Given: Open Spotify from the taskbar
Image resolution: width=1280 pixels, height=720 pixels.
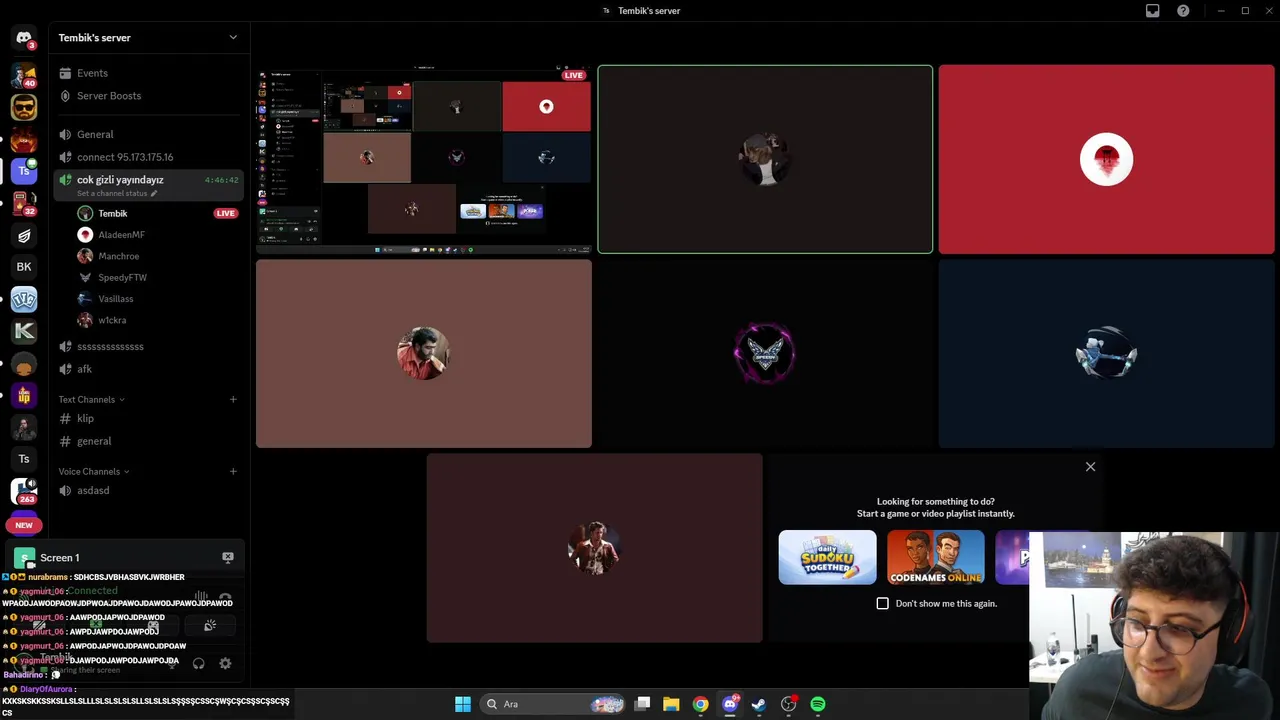Looking at the screenshot, I should pyautogui.click(x=818, y=704).
